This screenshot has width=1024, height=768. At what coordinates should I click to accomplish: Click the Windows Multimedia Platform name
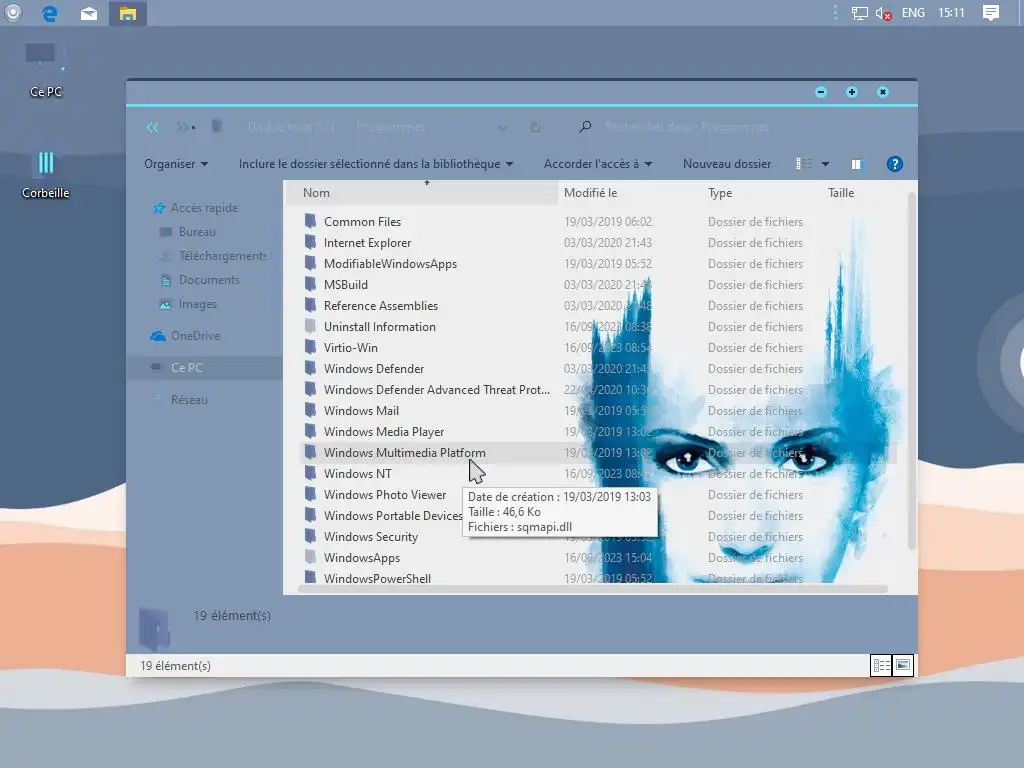(x=405, y=453)
